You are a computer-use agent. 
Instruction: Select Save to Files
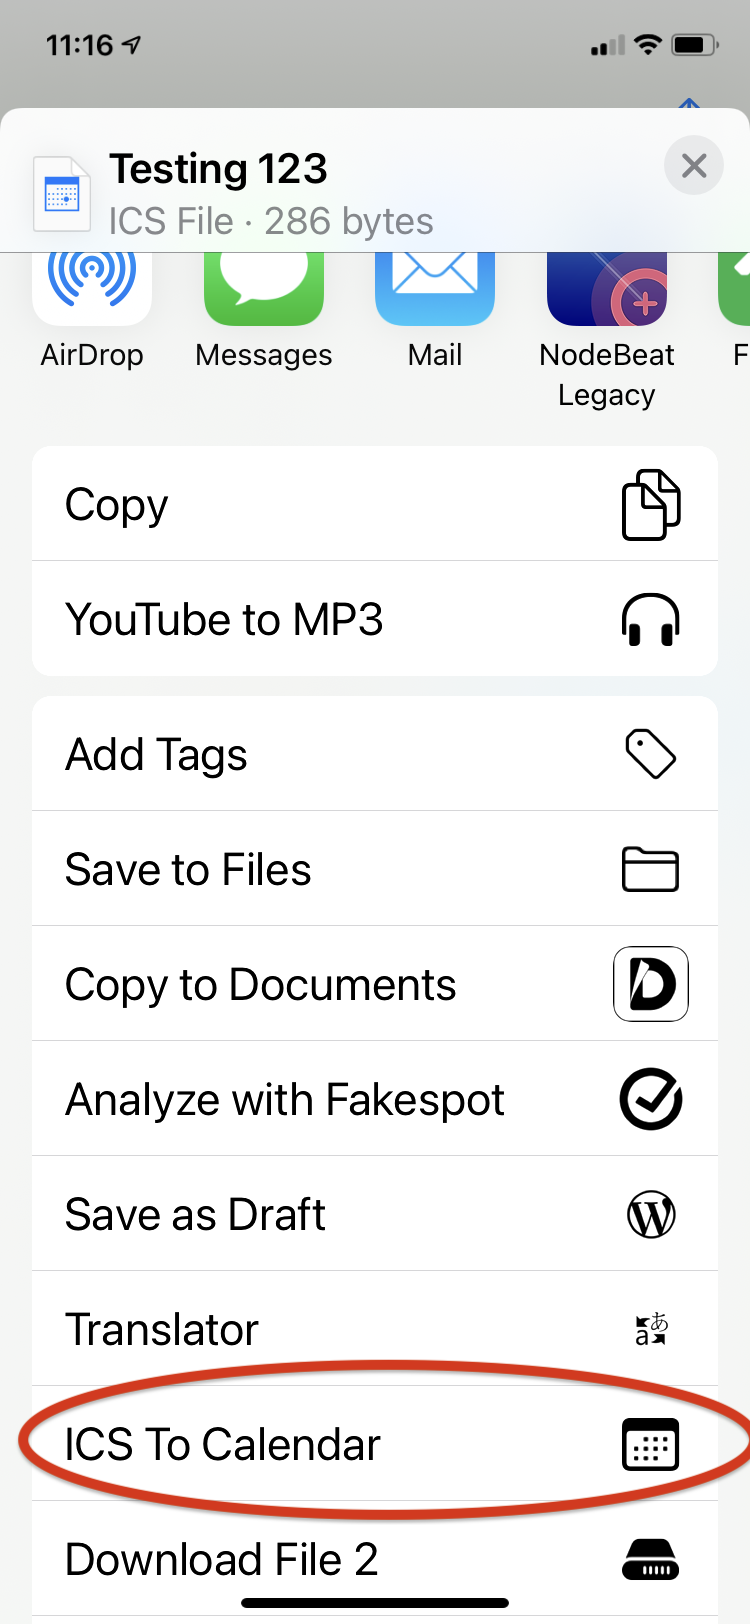click(x=375, y=869)
